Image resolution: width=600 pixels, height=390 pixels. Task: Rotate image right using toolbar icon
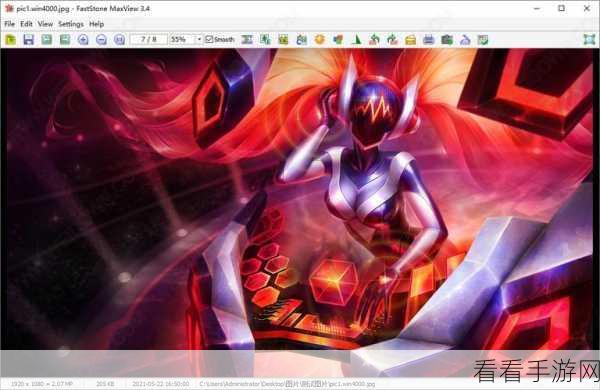[x=393, y=39]
